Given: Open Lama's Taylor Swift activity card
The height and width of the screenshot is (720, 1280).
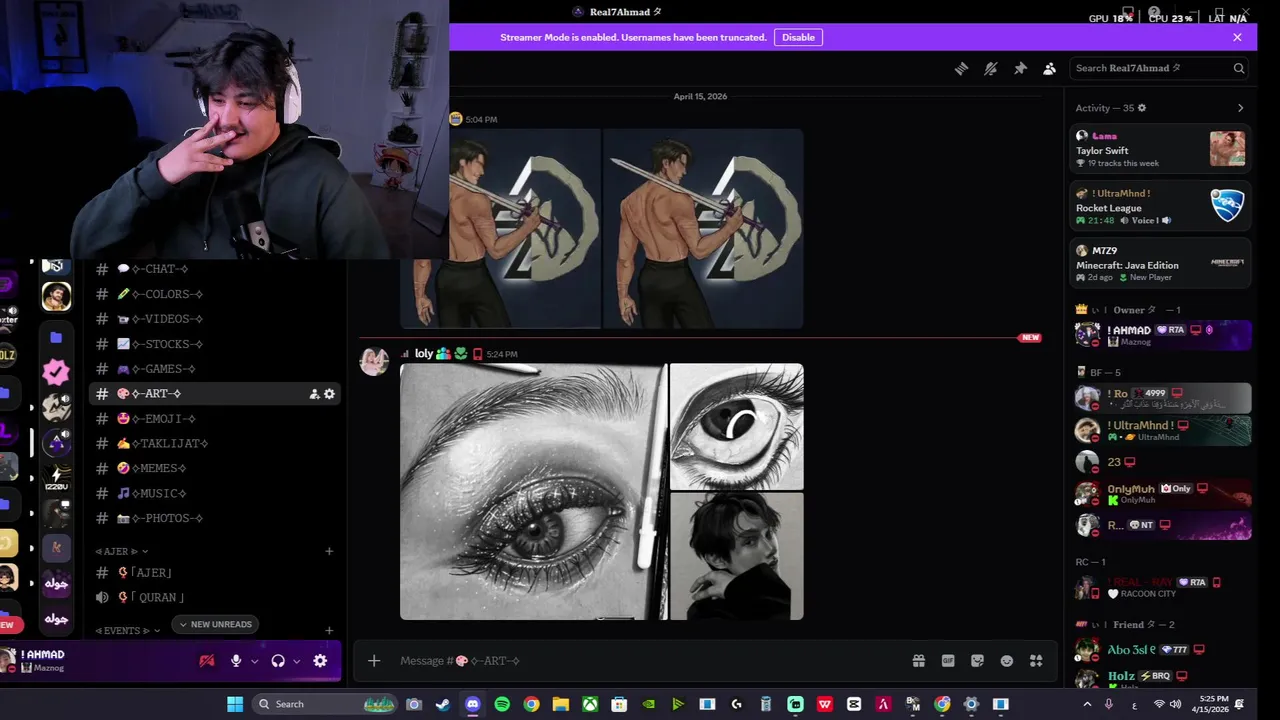Looking at the screenshot, I should [x=1160, y=149].
